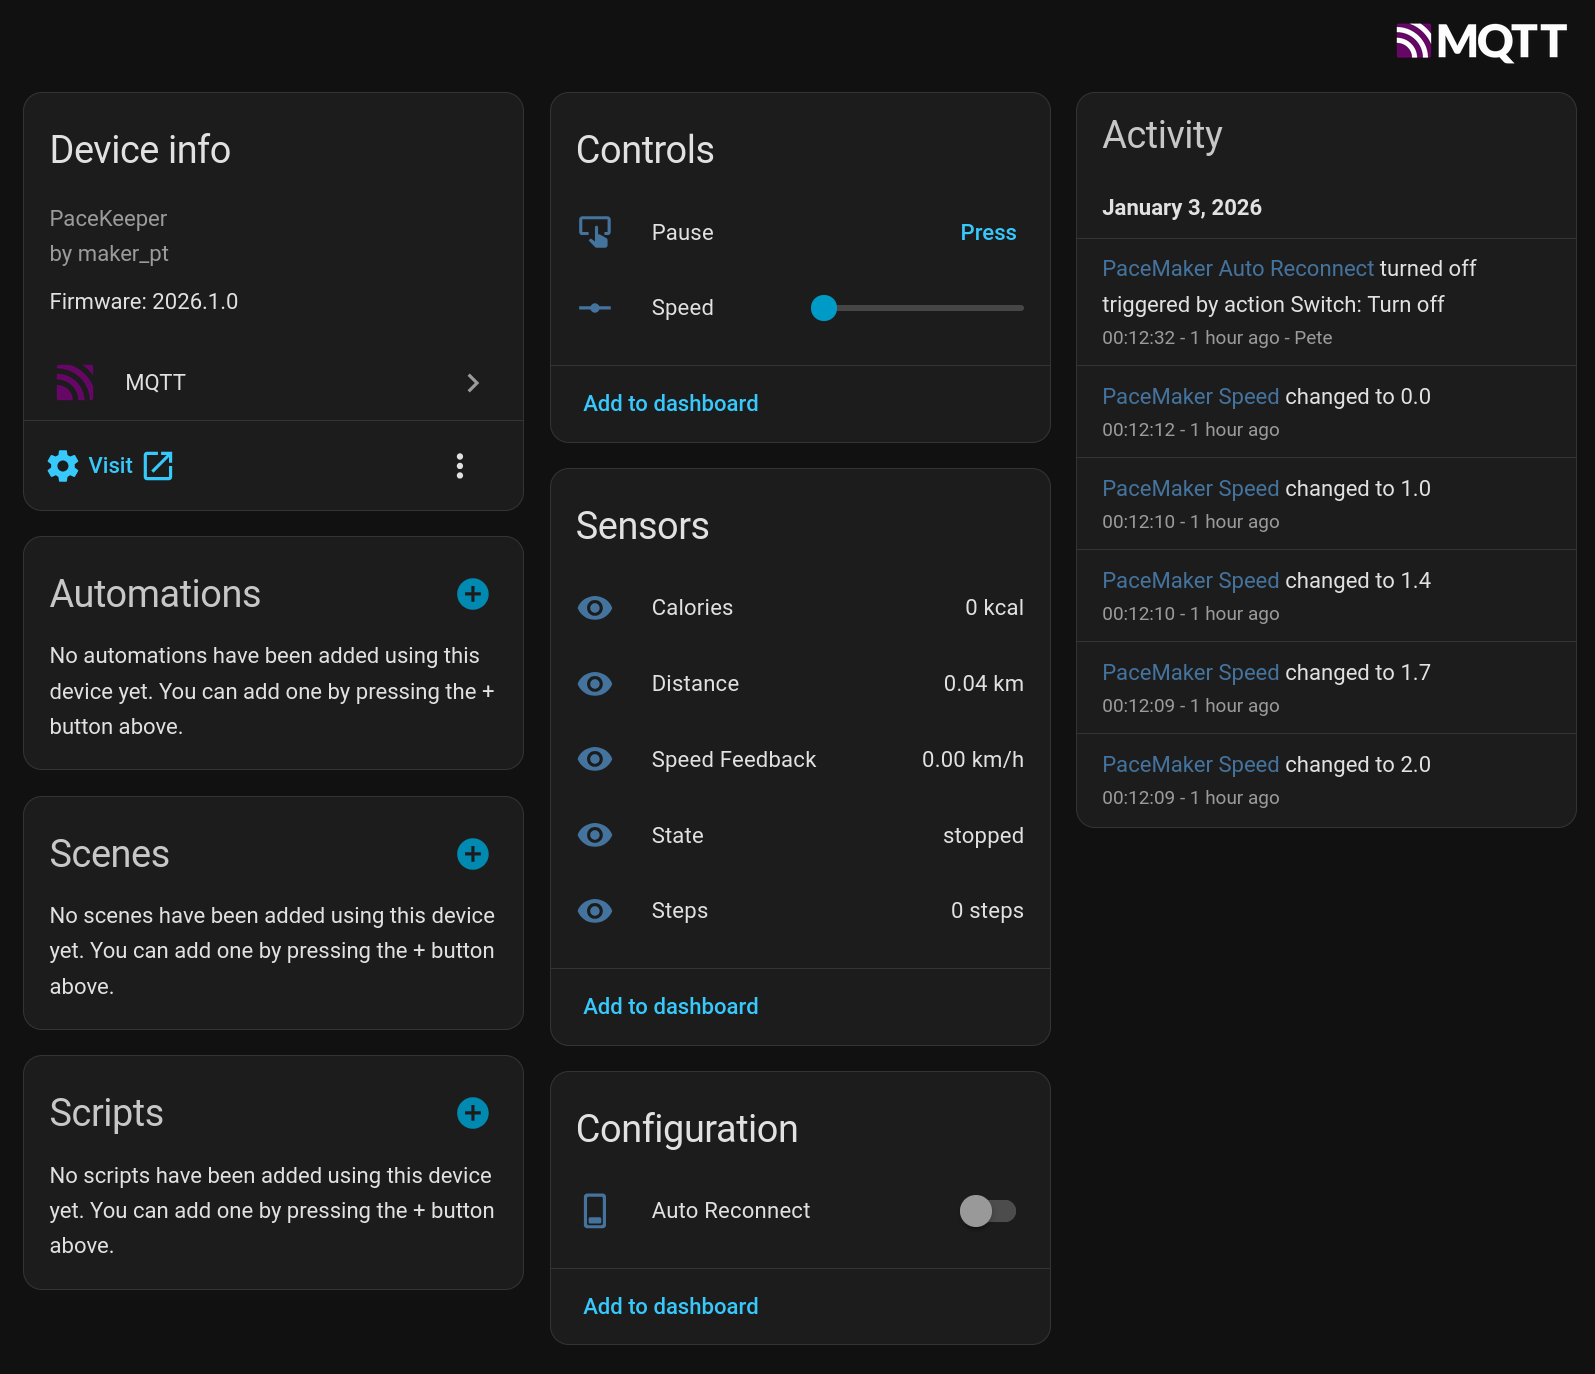Click the add scene plus icon
1595x1374 pixels.
click(x=473, y=854)
